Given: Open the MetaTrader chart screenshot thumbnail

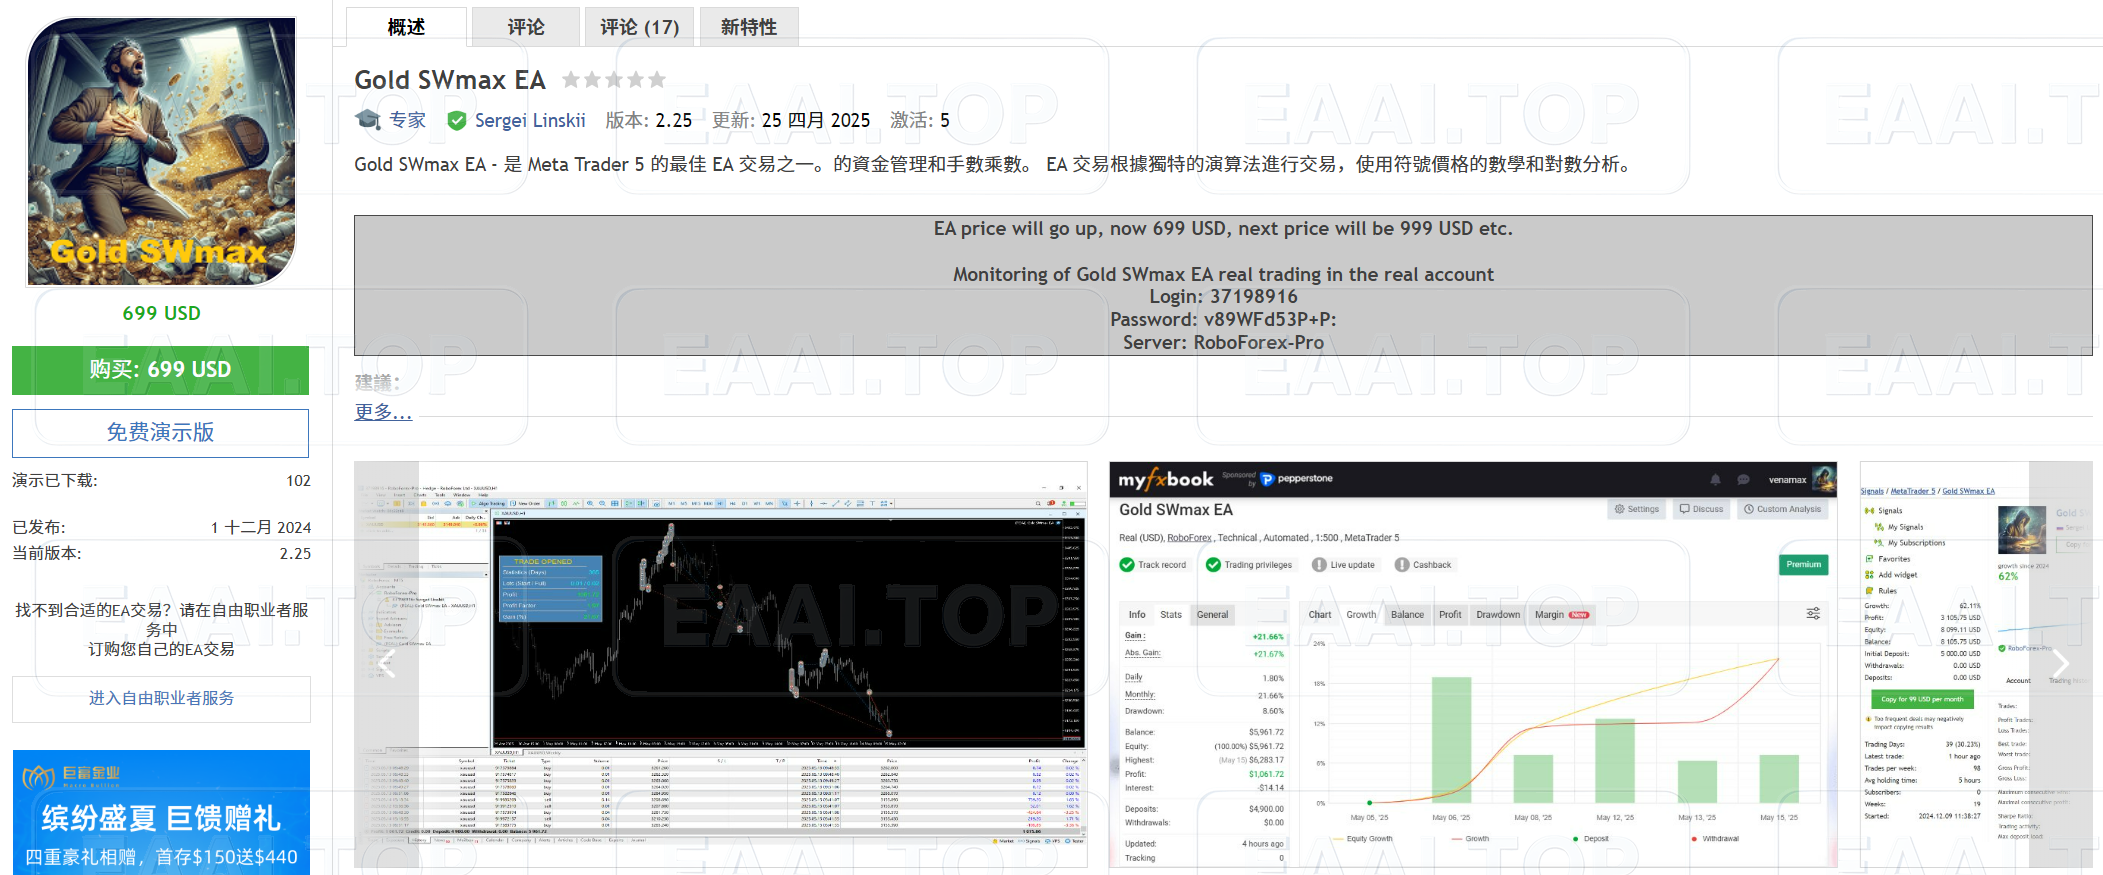Looking at the screenshot, I should 721,664.
